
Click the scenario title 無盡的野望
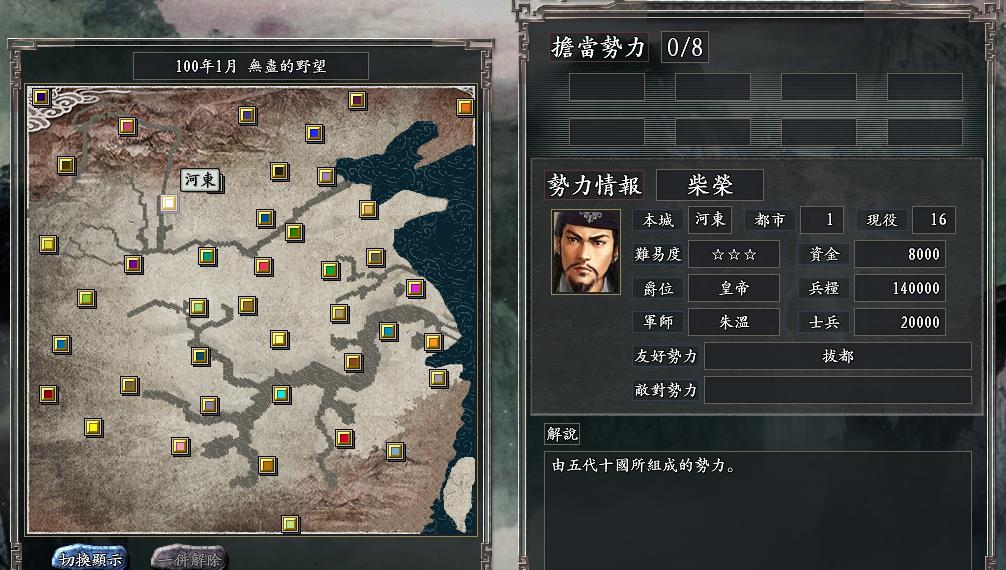pos(287,66)
